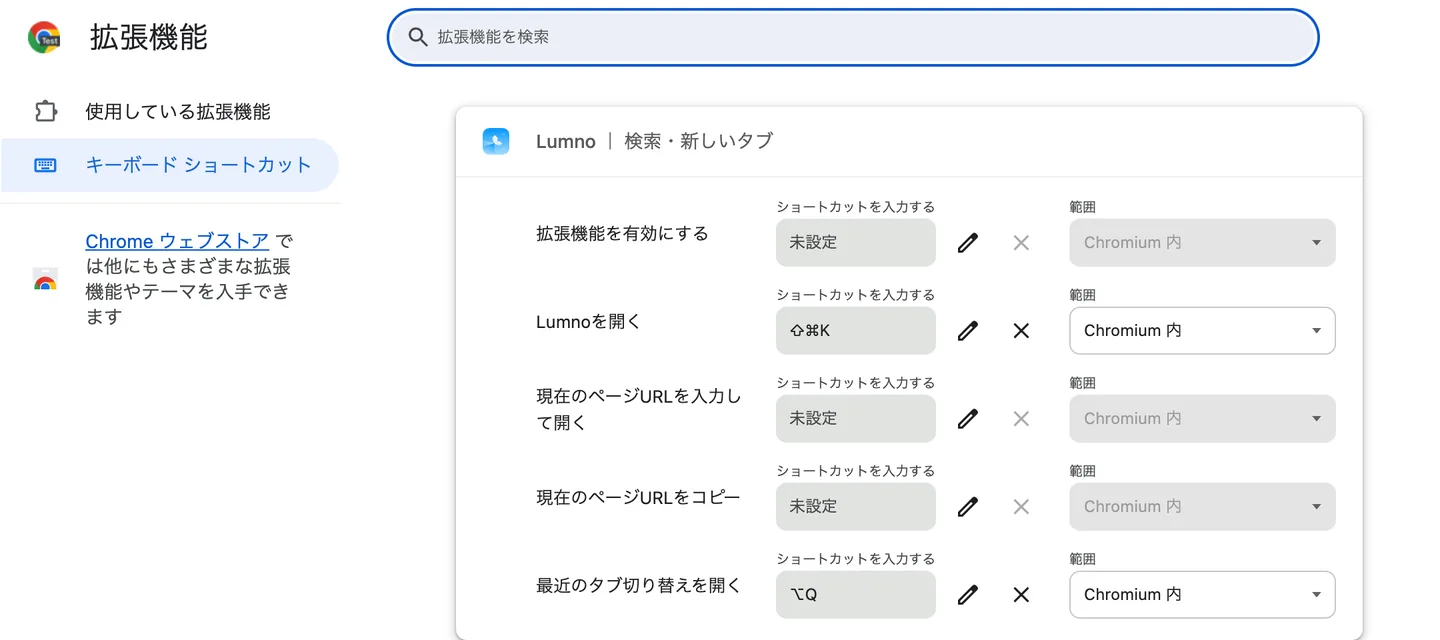The width and height of the screenshot is (1440, 640).
Task: Click the 拡張機能 page title
Action: (x=149, y=37)
